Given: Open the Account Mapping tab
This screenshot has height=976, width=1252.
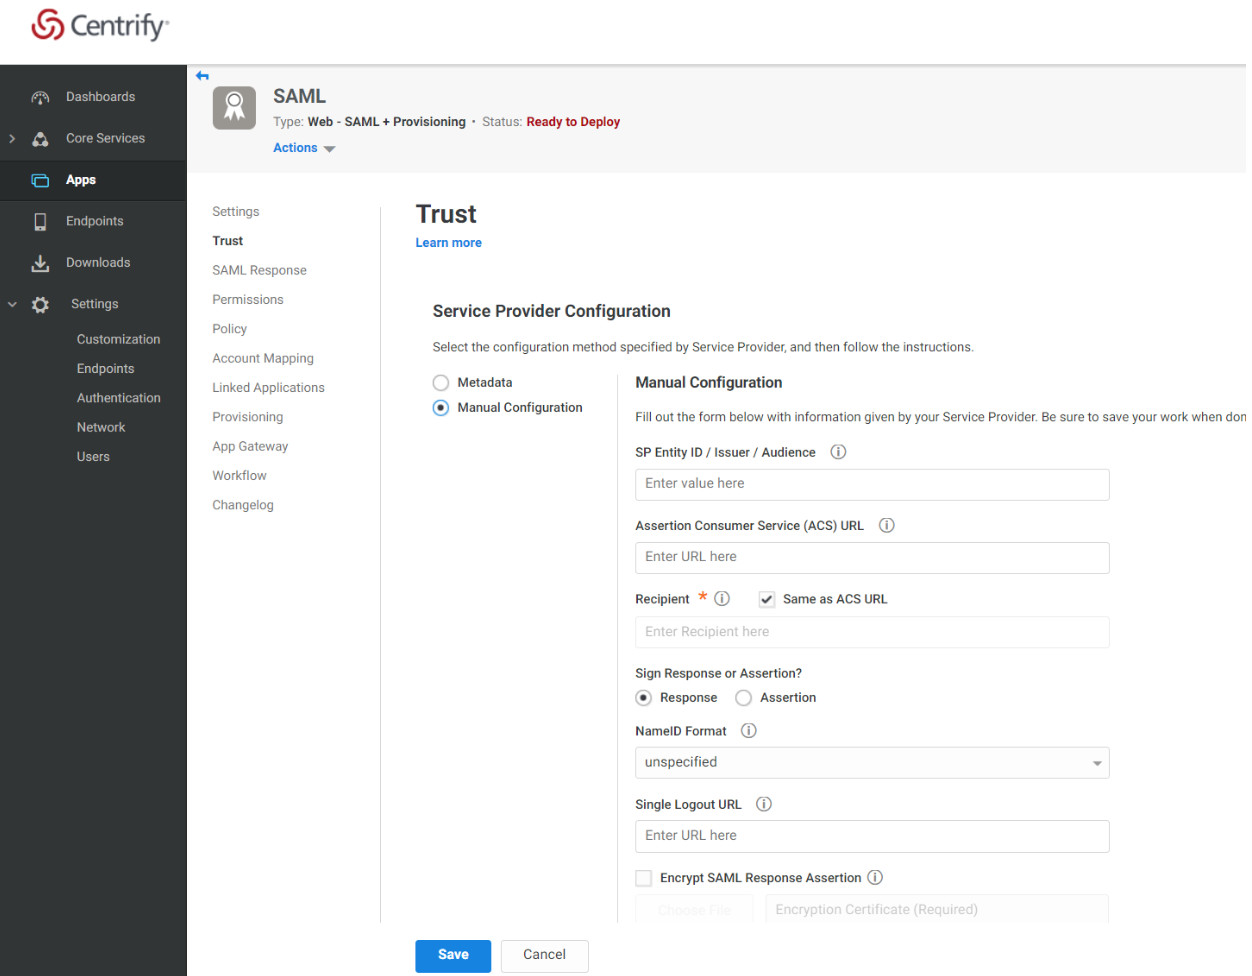Looking at the screenshot, I should 263,358.
